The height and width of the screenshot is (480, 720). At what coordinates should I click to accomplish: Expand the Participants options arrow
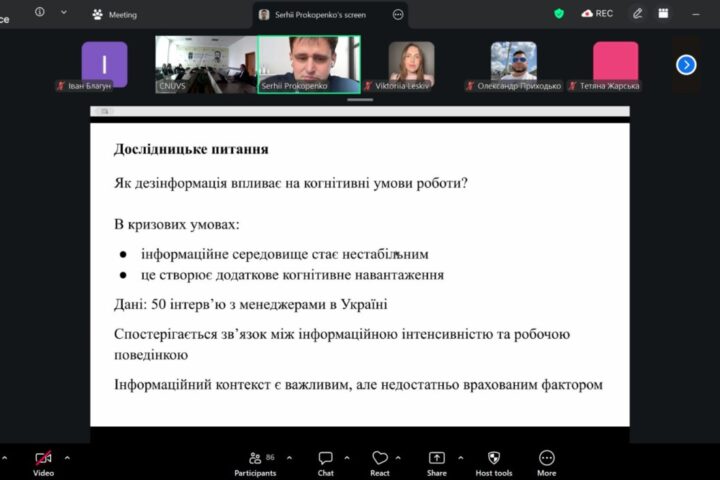tap(289, 458)
